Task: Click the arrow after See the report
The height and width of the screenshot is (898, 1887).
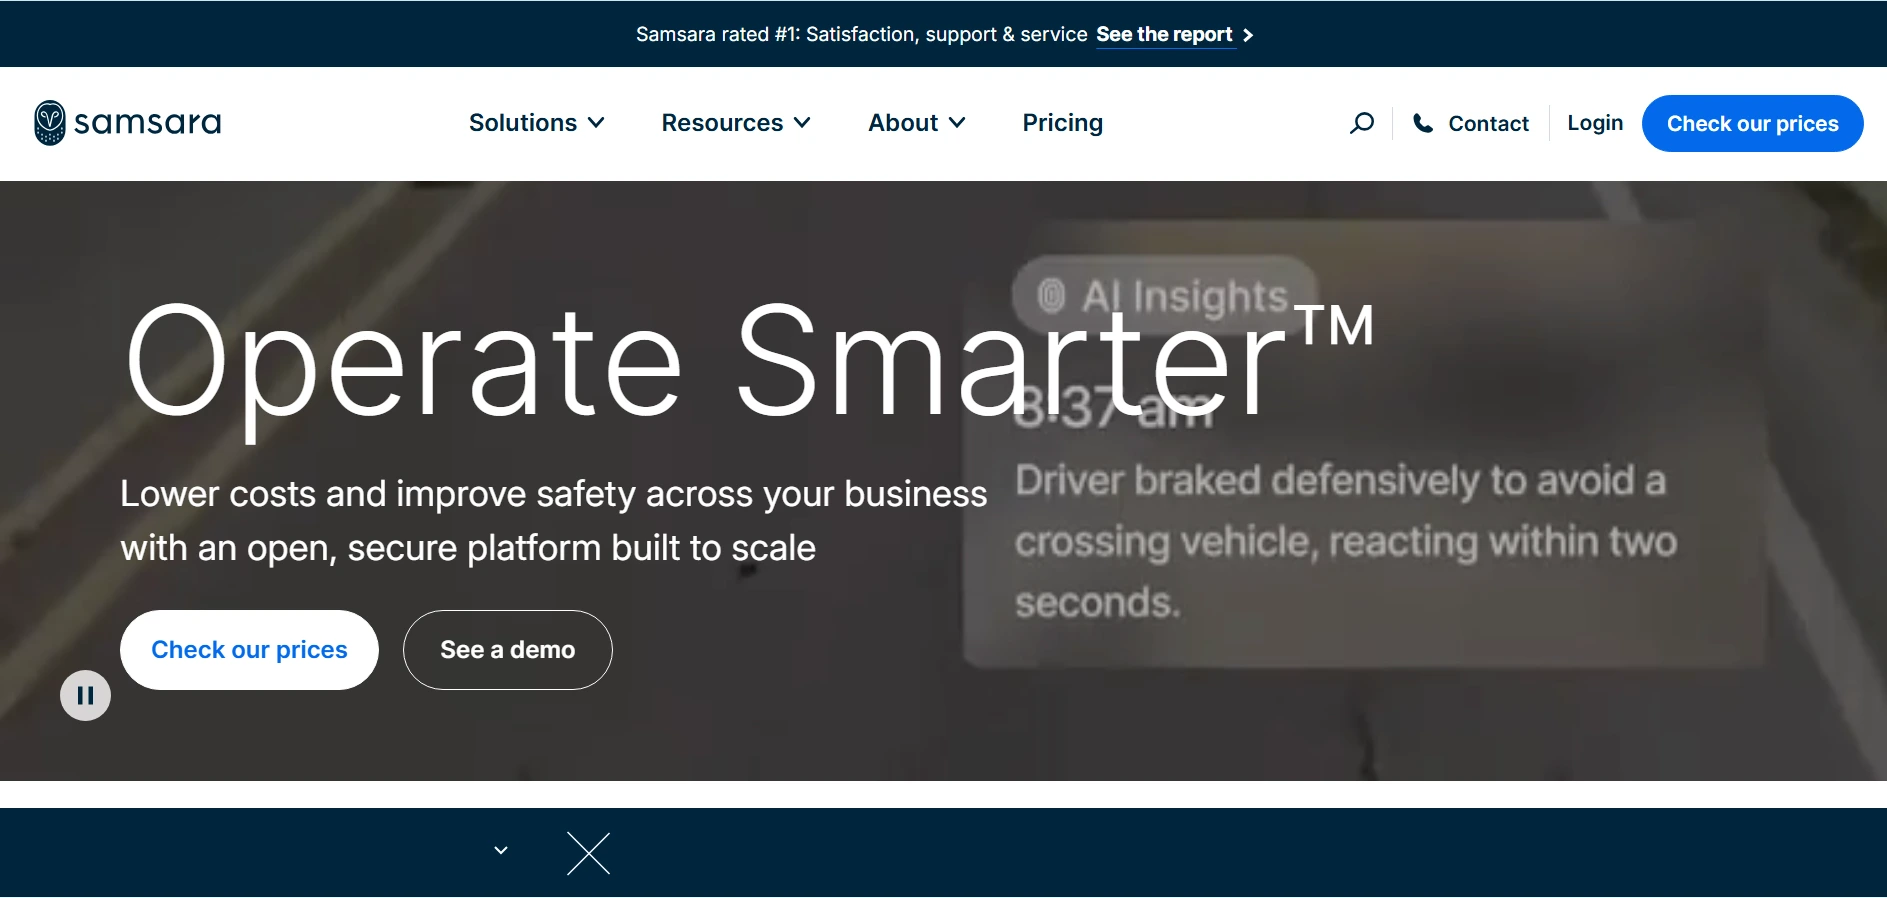Action: 1247,35
